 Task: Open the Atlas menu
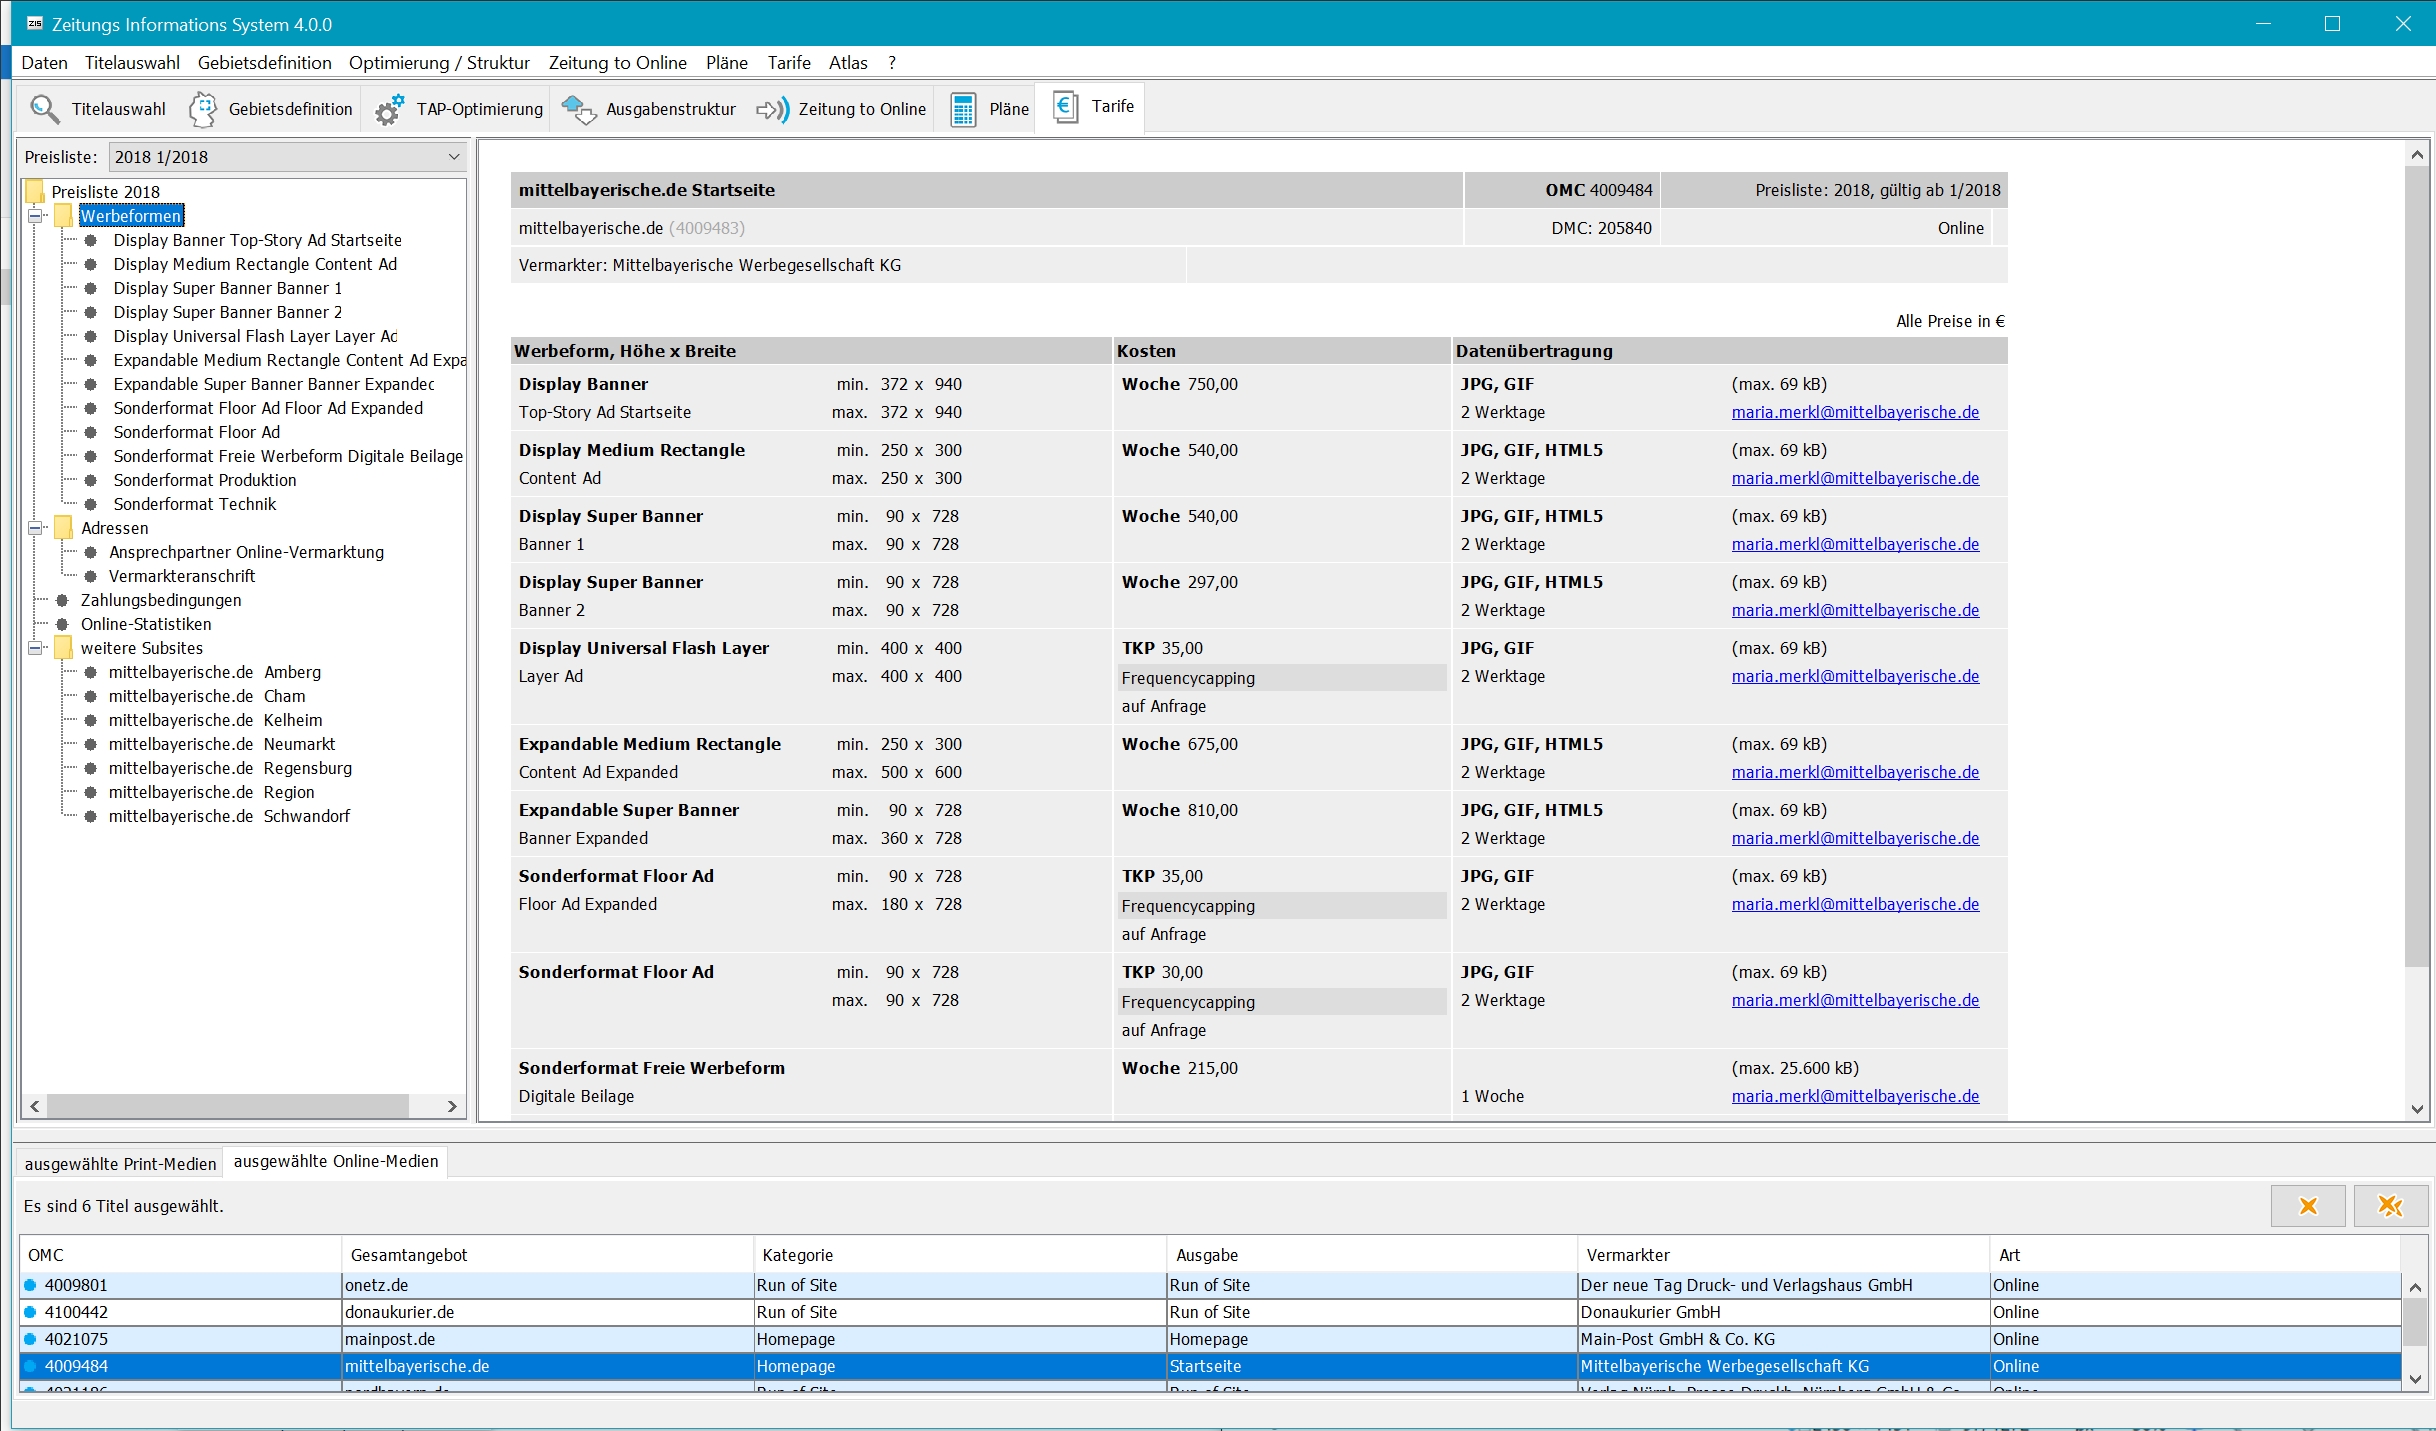(847, 63)
